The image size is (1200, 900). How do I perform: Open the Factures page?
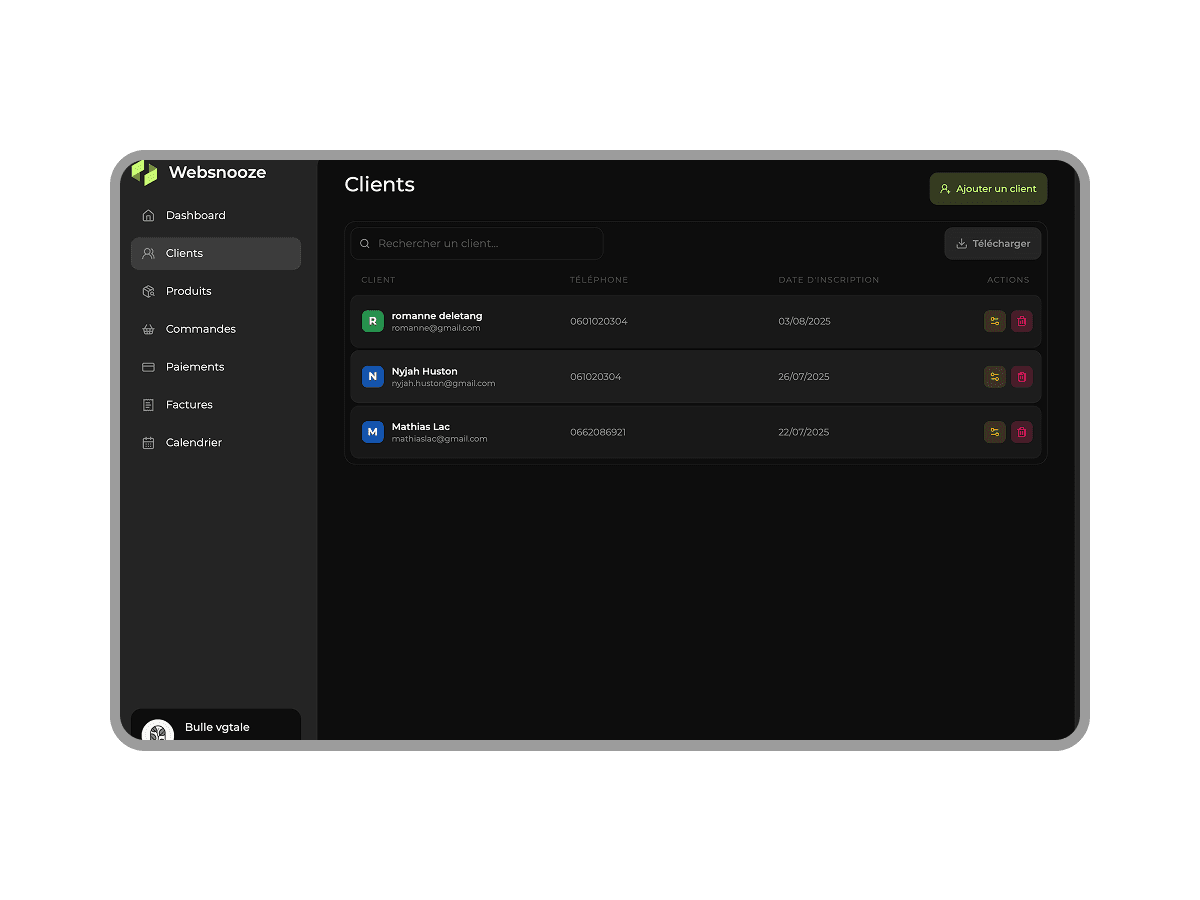[x=189, y=405]
